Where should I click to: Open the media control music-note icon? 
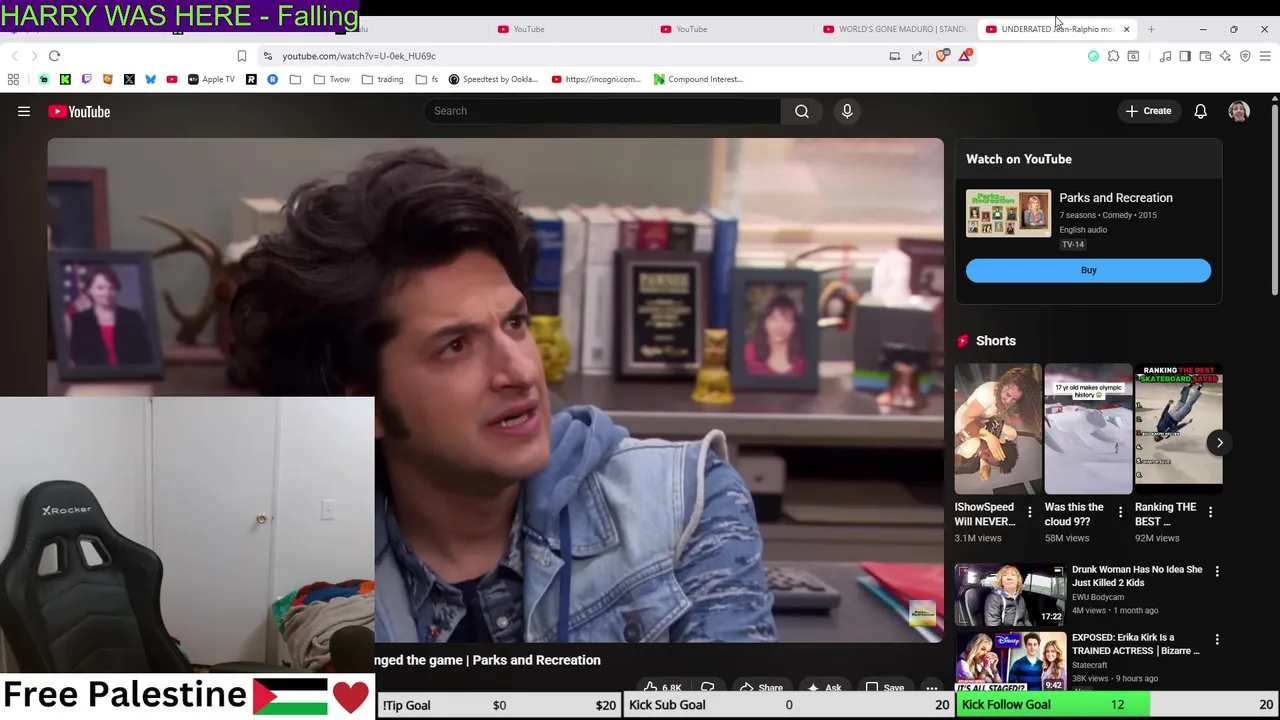point(1165,56)
